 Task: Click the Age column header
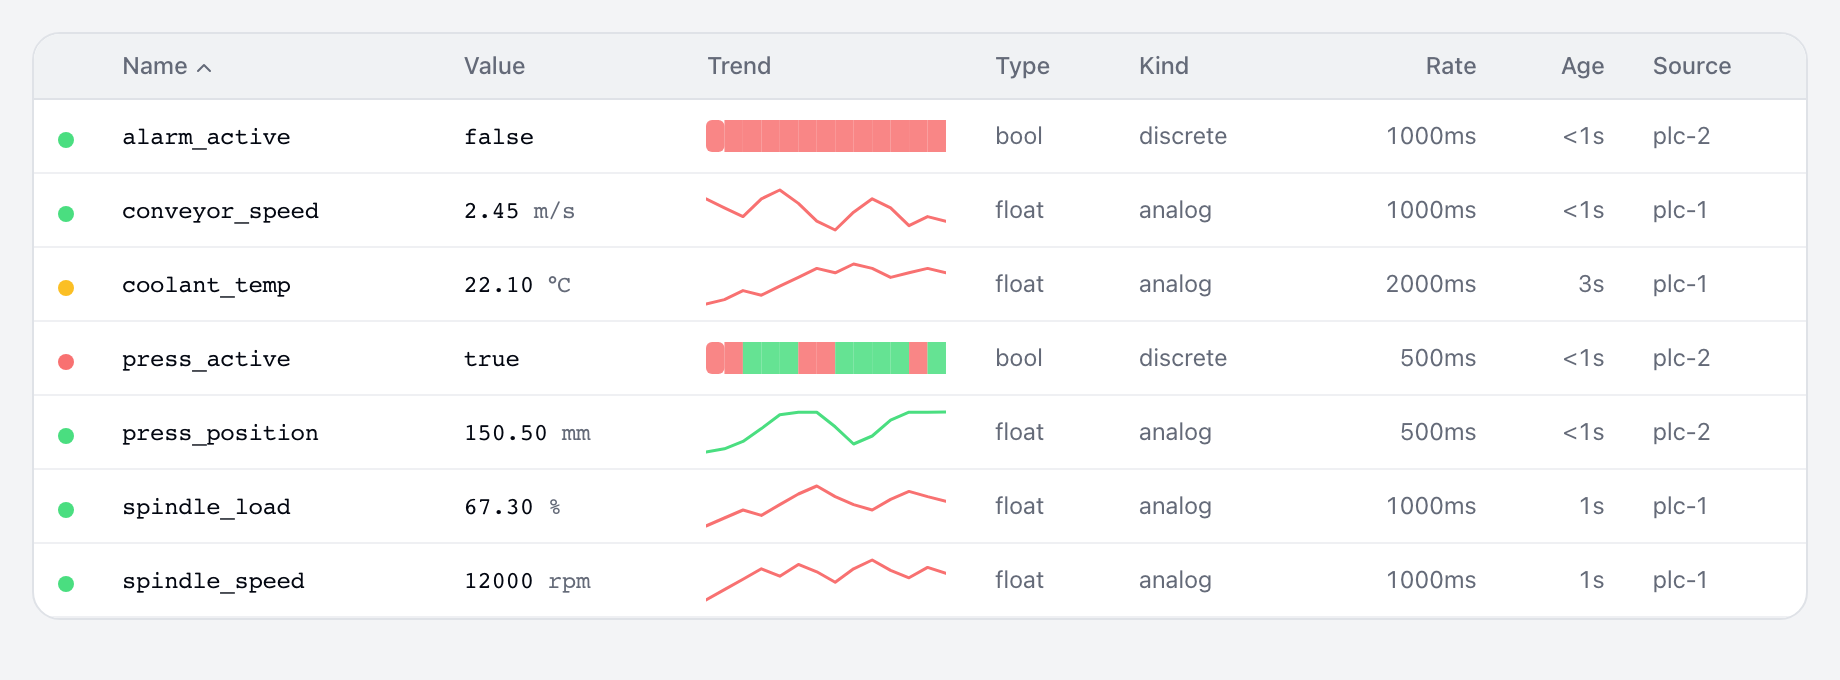(1583, 66)
